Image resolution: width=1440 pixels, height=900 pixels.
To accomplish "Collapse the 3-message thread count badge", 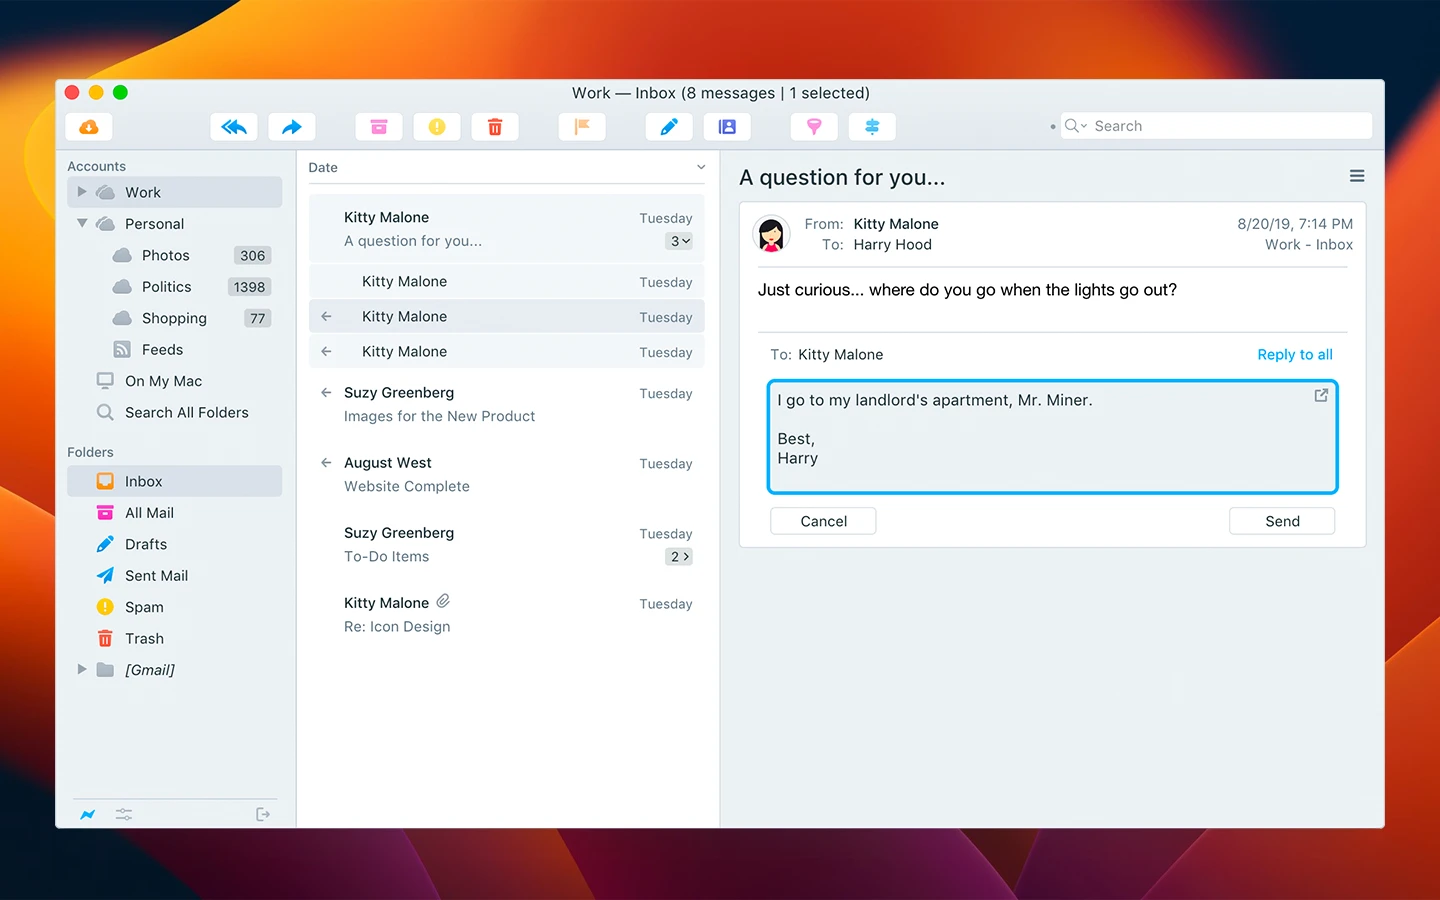I will tap(679, 241).
